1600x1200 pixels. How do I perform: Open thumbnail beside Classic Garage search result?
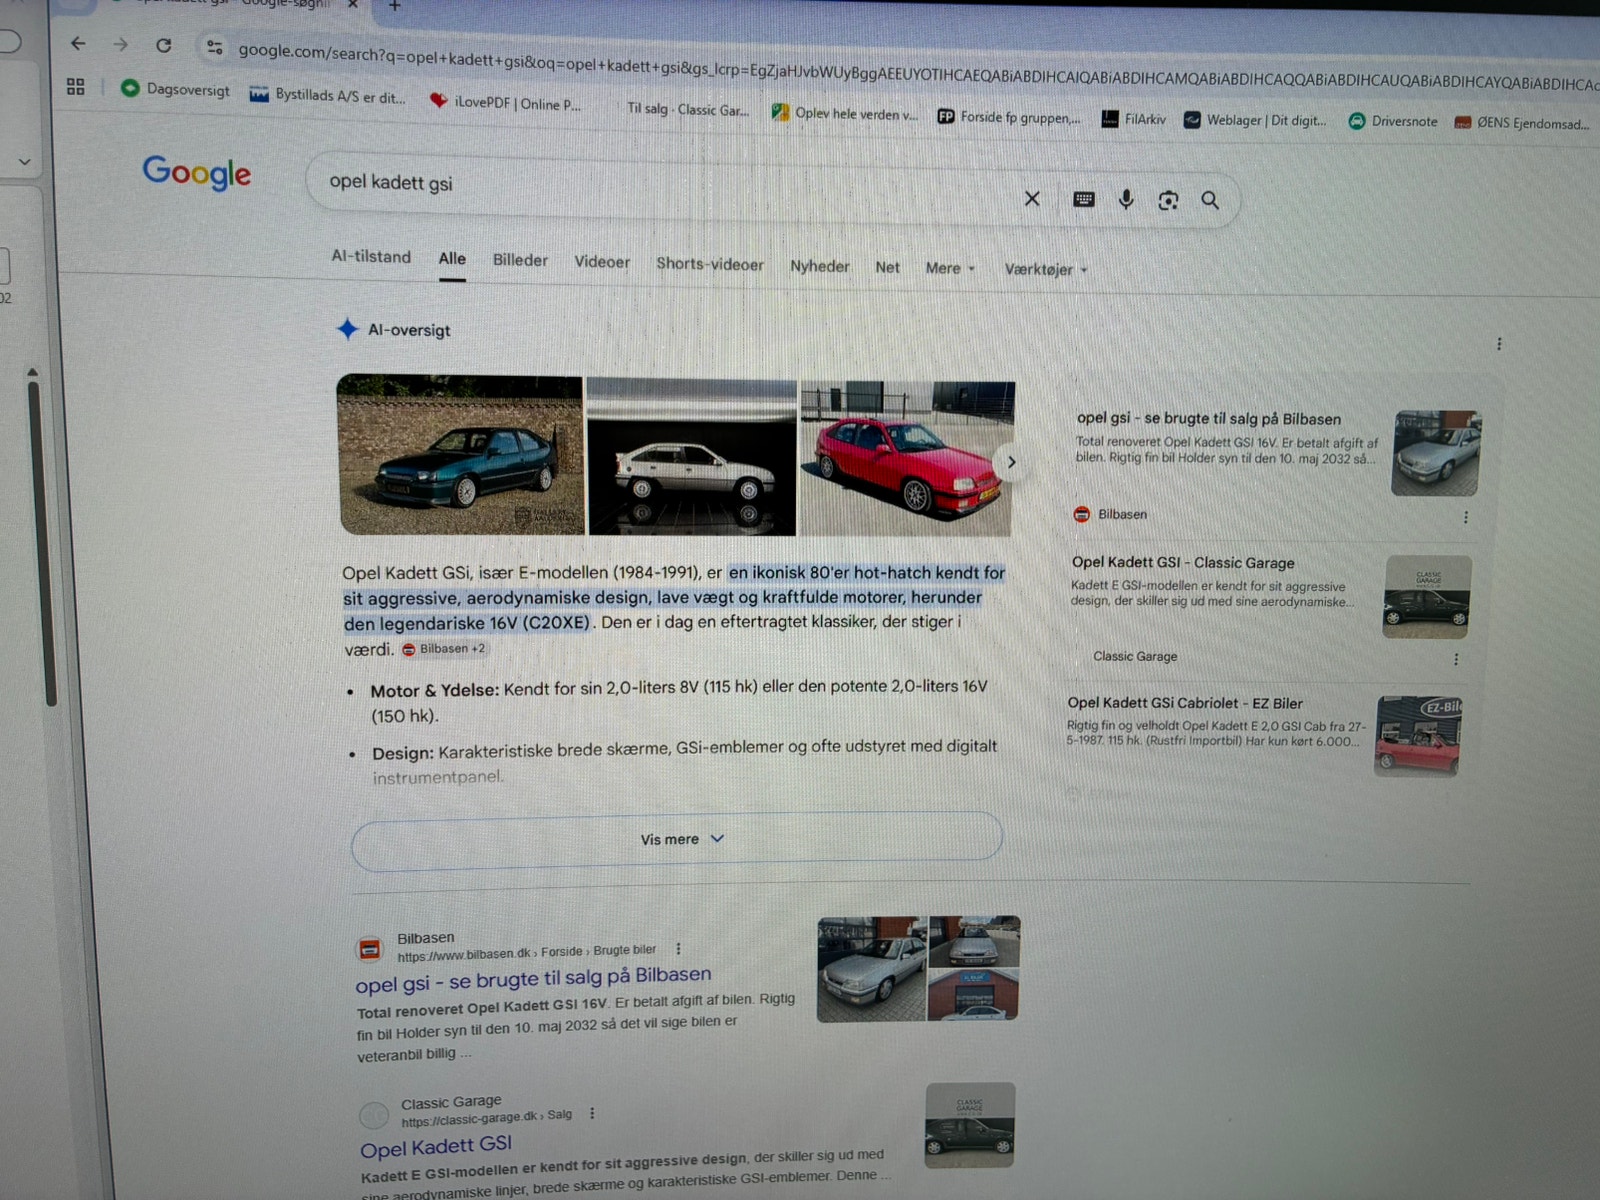coord(970,1125)
